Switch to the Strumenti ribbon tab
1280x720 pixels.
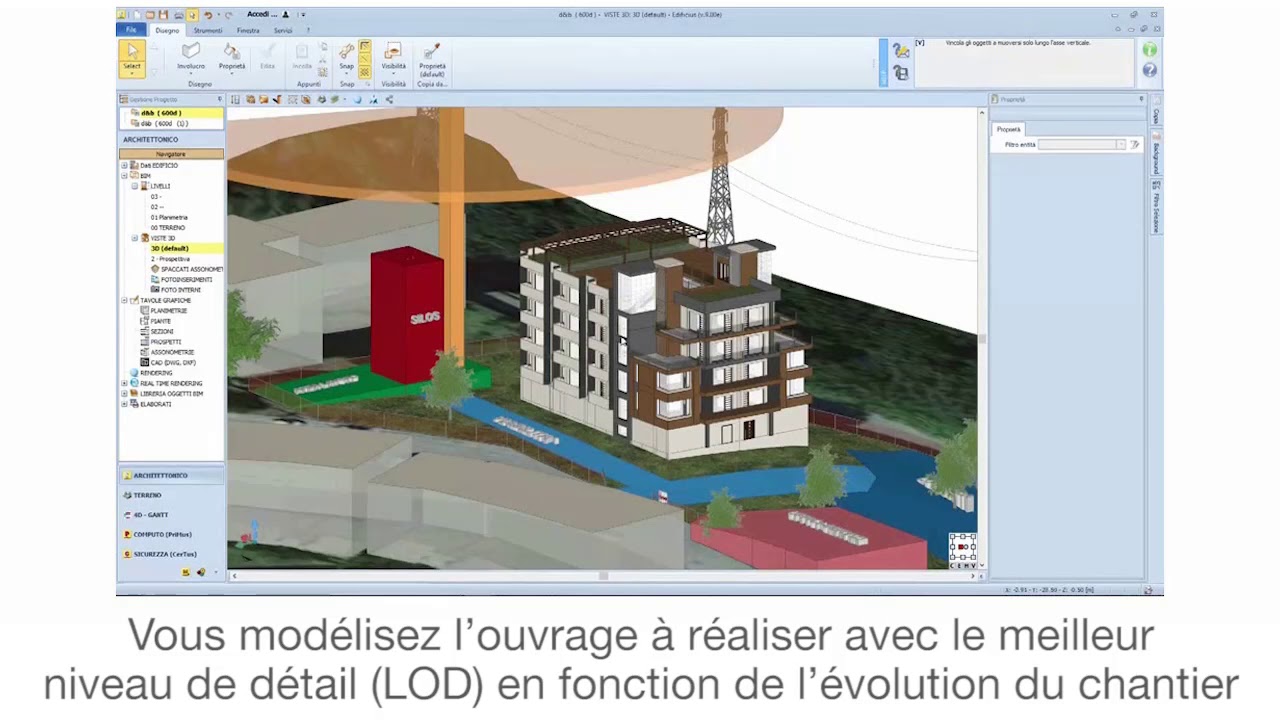pyautogui.click(x=208, y=30)
